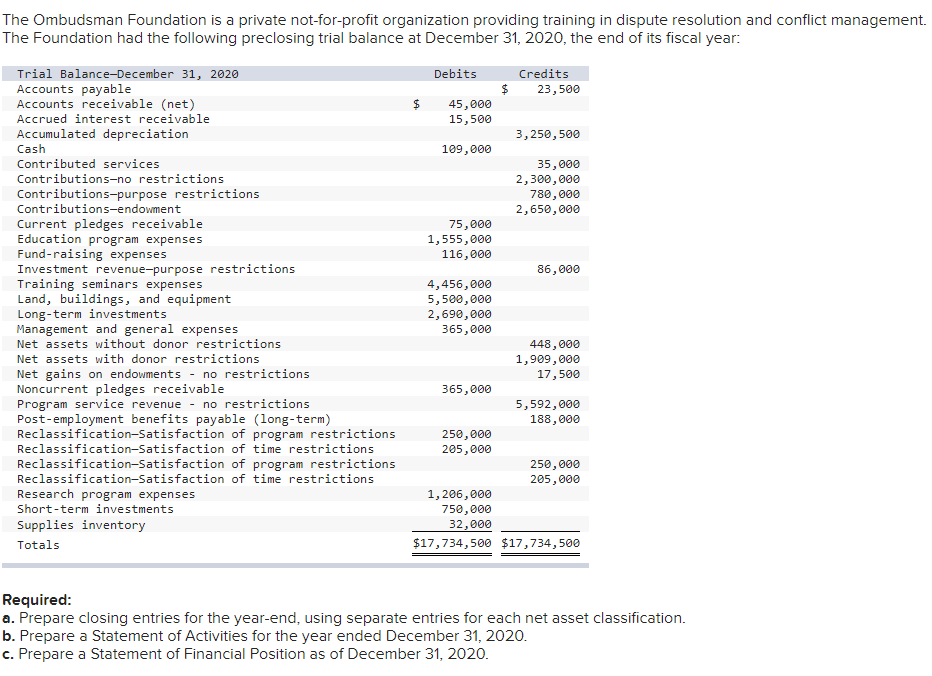
Task: Select the credit value 17,500
Action: tap(558, 374)
